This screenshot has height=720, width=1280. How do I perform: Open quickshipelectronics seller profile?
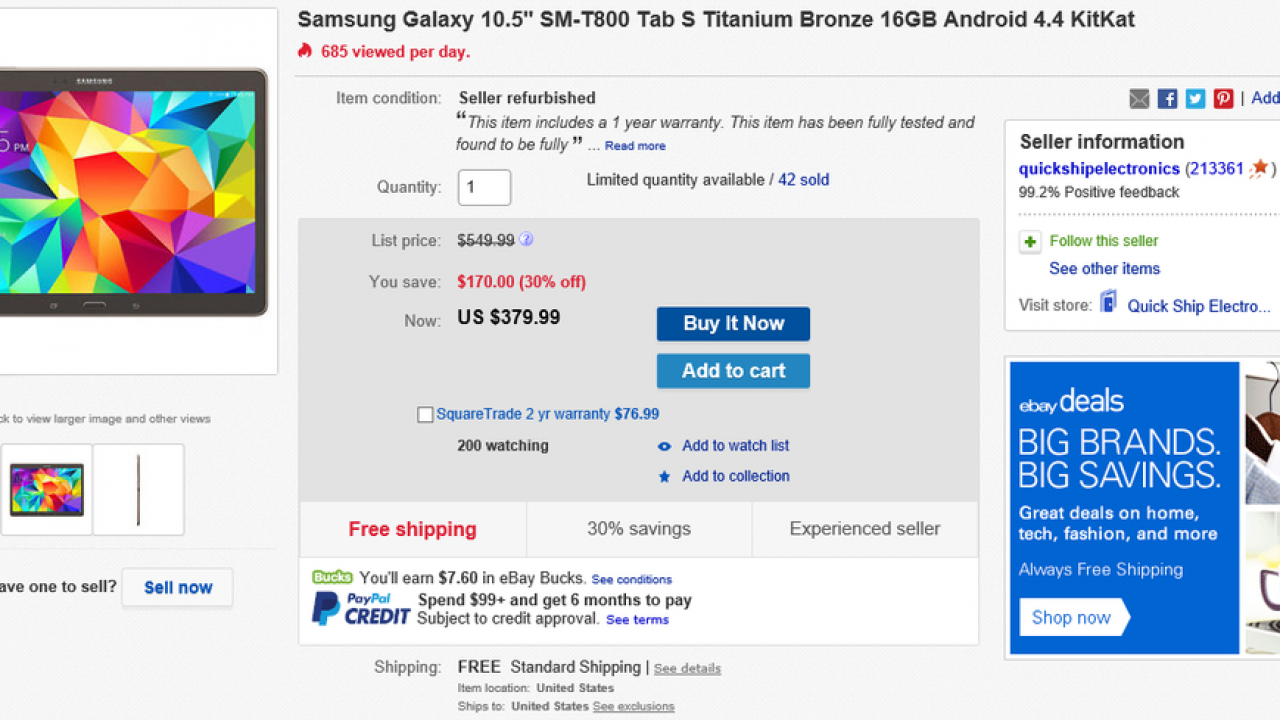pyautogui.click(x=1099, y=169)
